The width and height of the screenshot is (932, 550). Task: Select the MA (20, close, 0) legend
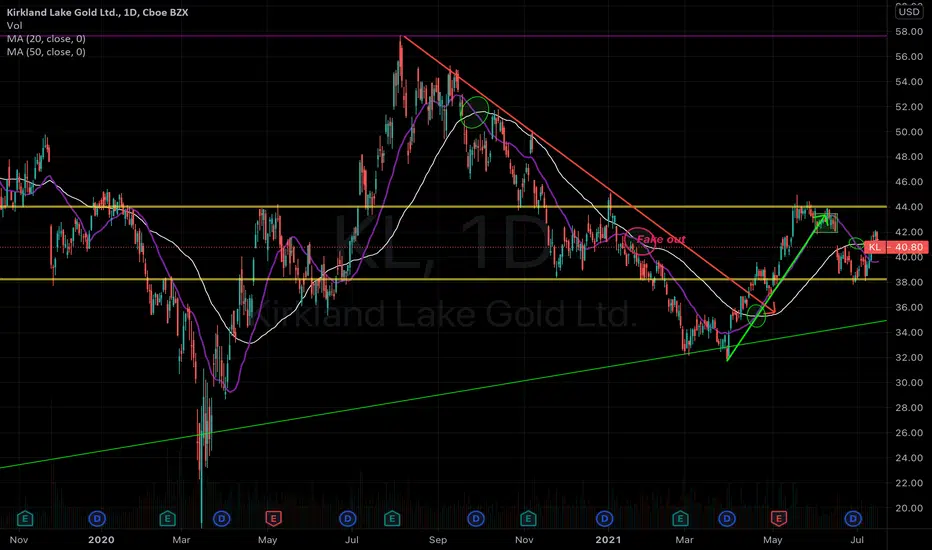coord(46,39)
